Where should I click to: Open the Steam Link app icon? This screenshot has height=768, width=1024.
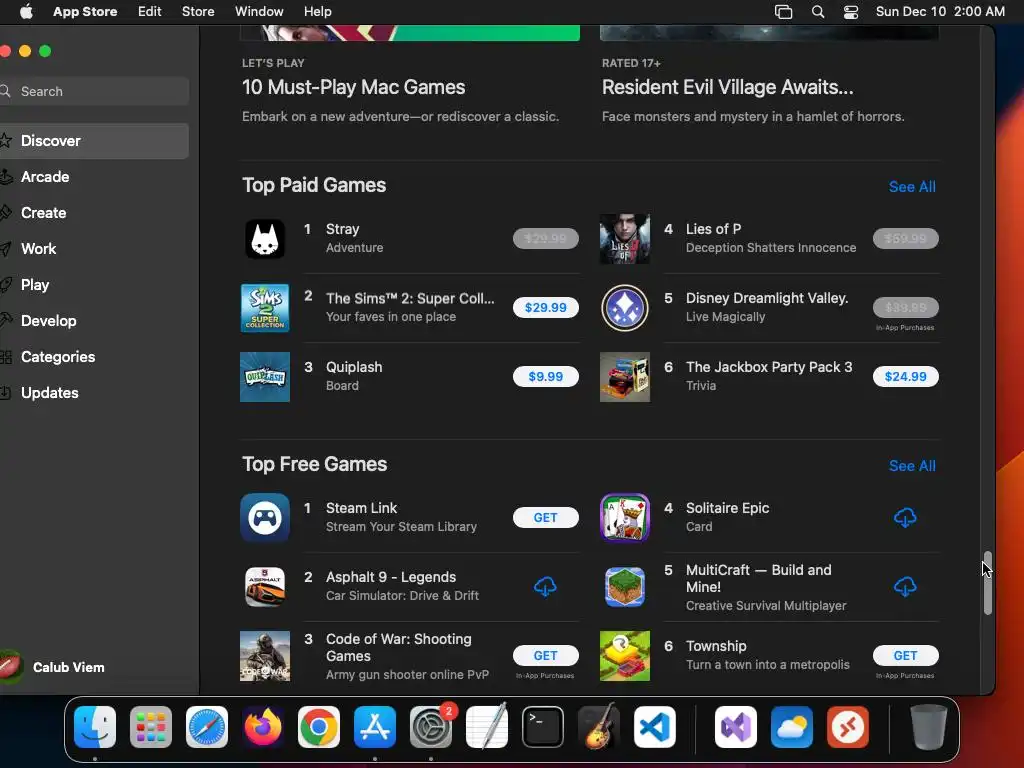[x=264, y=517]
